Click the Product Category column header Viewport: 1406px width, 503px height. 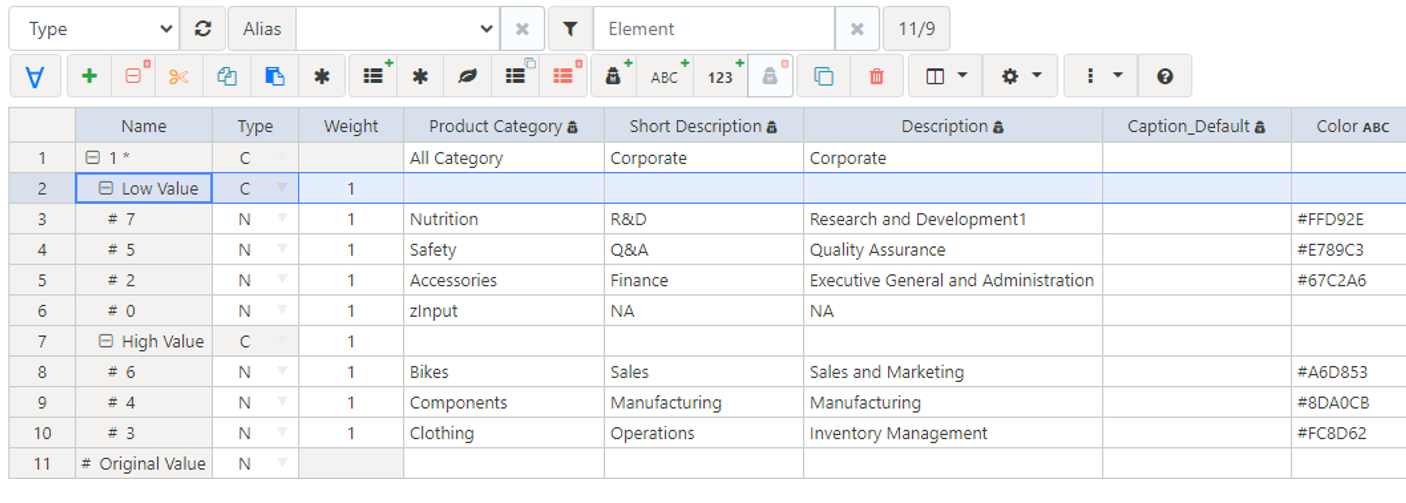tap(504, 126)
